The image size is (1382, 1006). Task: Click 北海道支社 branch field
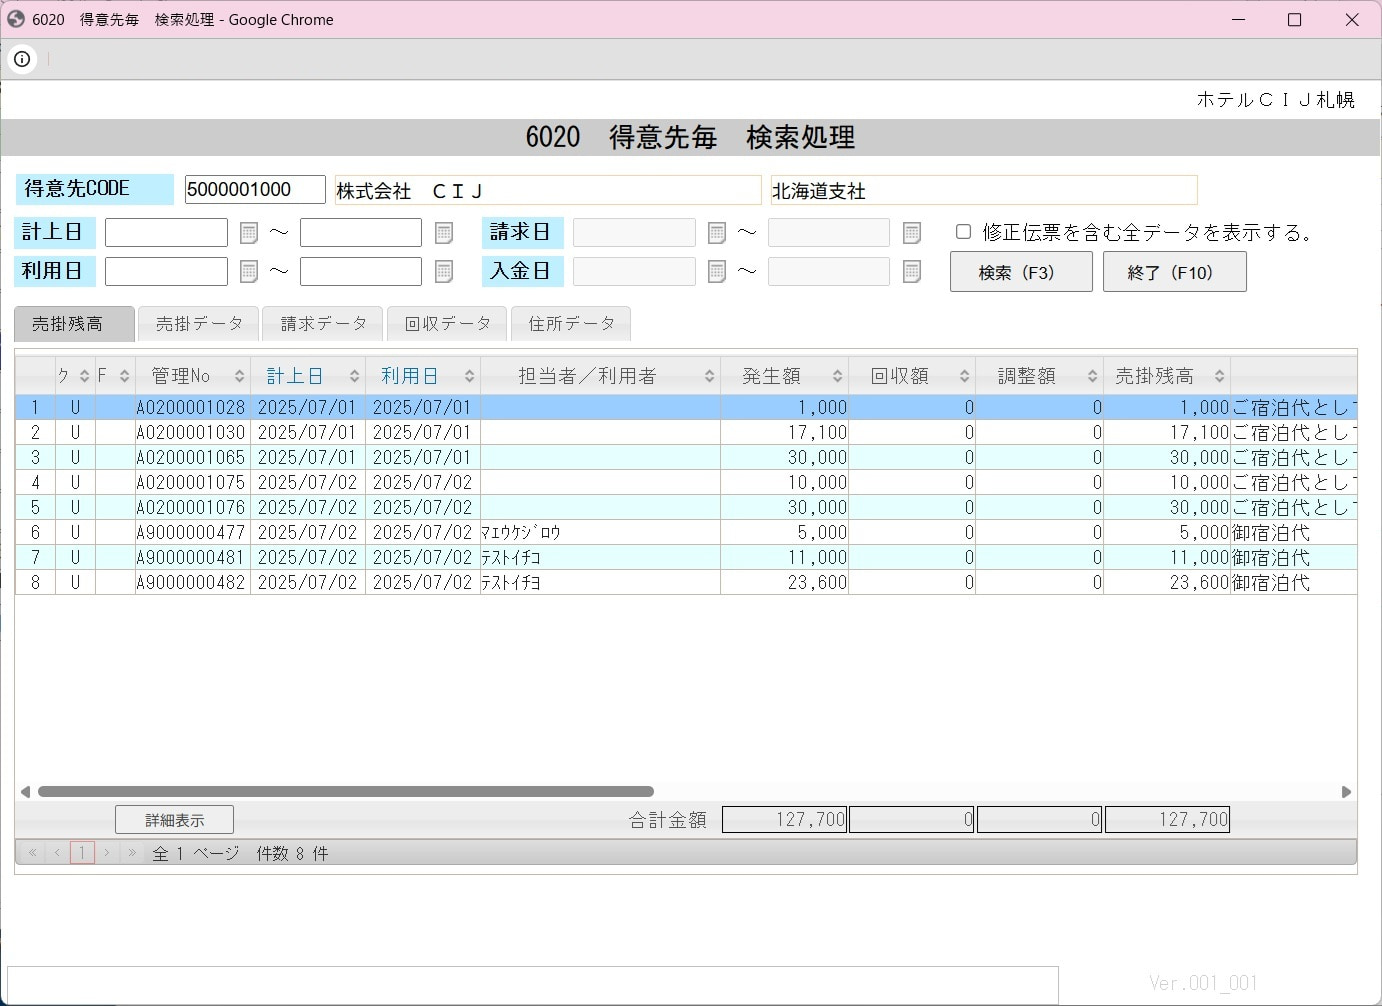[984, 190]
